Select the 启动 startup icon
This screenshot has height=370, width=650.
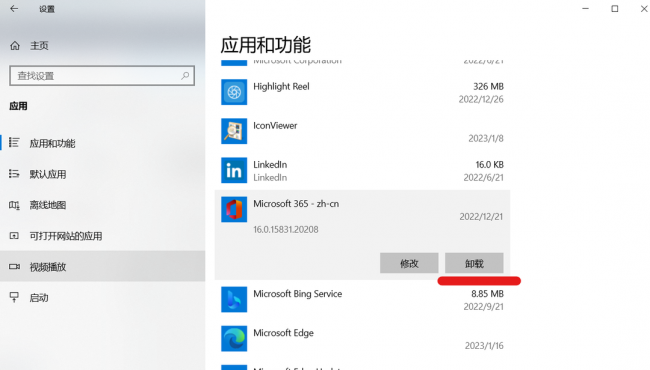[14, 297]
